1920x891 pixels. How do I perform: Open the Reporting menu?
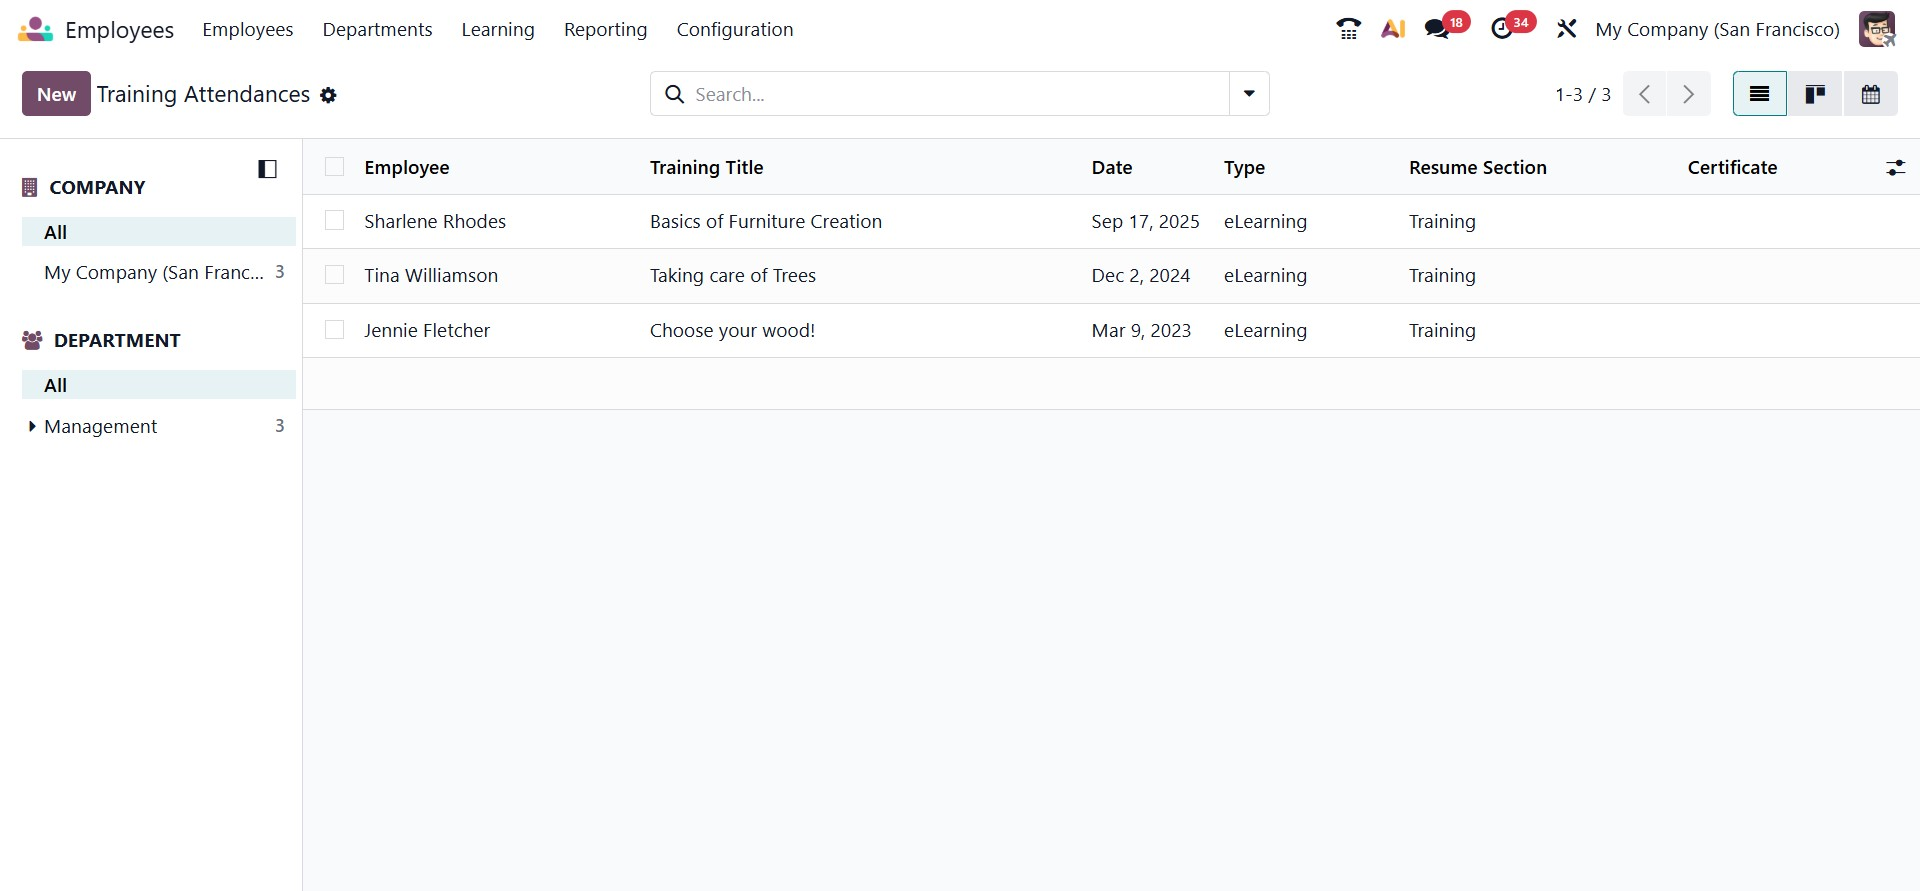pyautogui.click(x=605, y=30)
